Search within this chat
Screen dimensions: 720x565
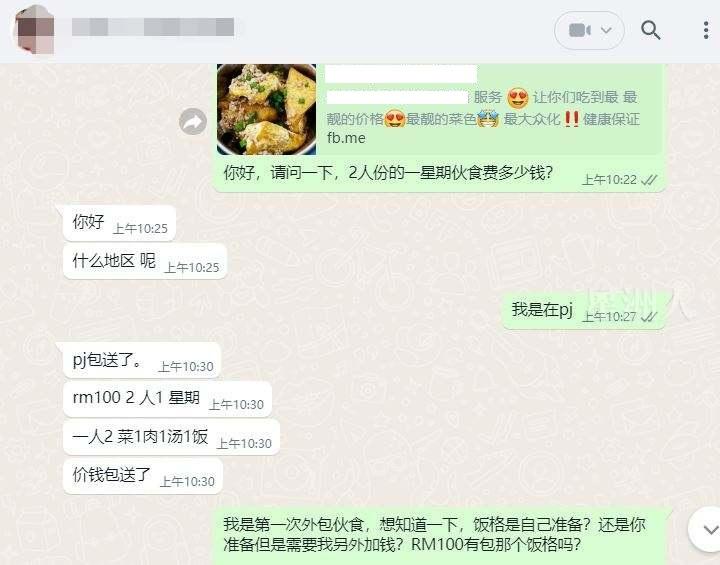pos(650,30)
